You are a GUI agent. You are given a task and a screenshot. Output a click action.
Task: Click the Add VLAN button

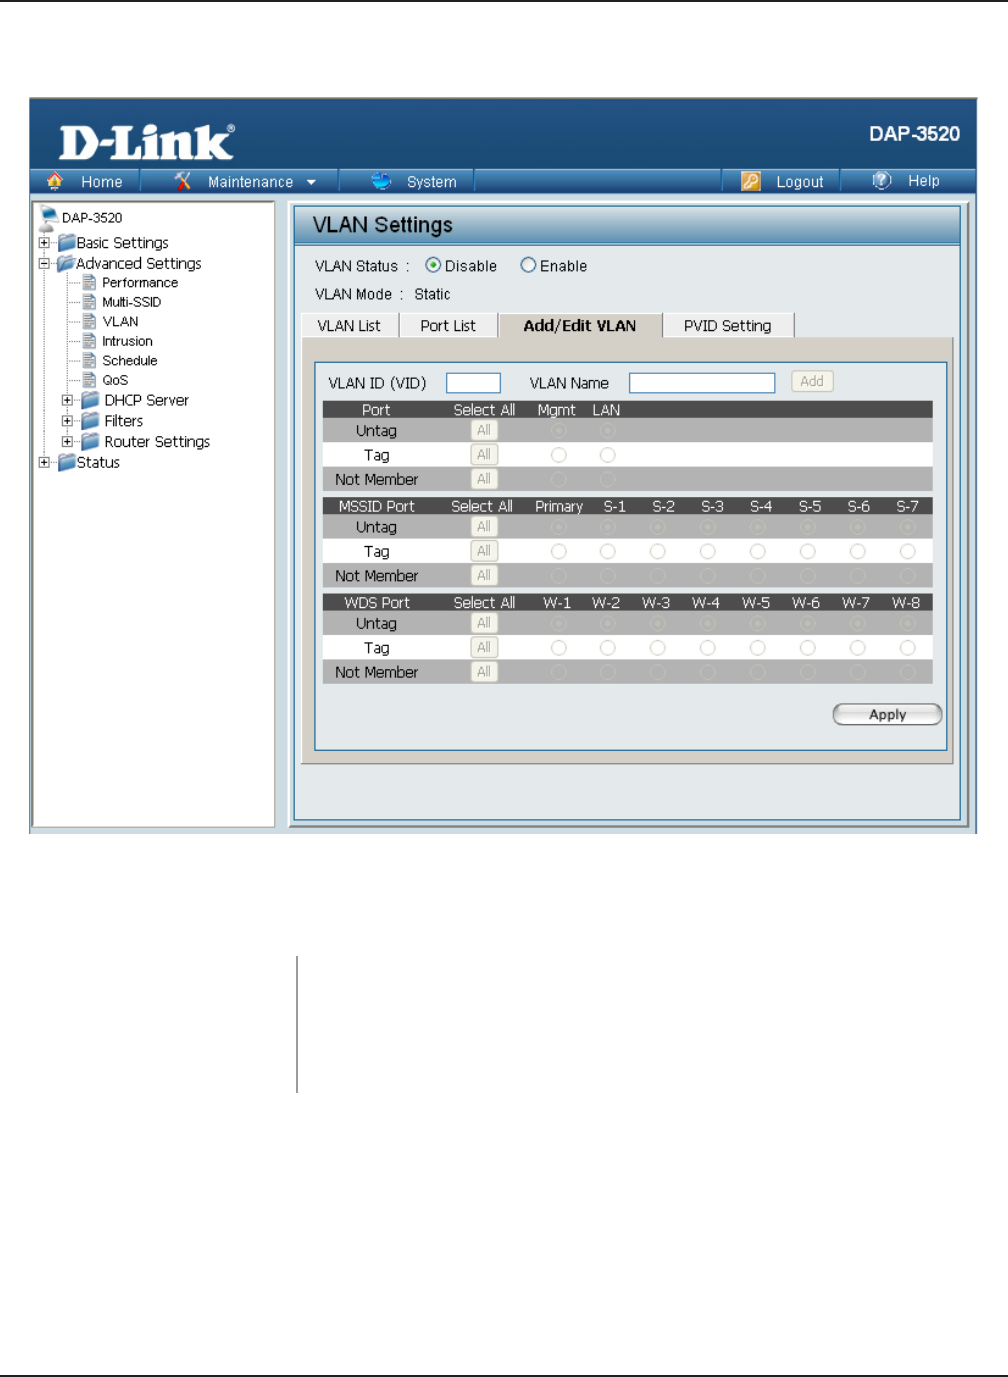click(x=812, y=381)
